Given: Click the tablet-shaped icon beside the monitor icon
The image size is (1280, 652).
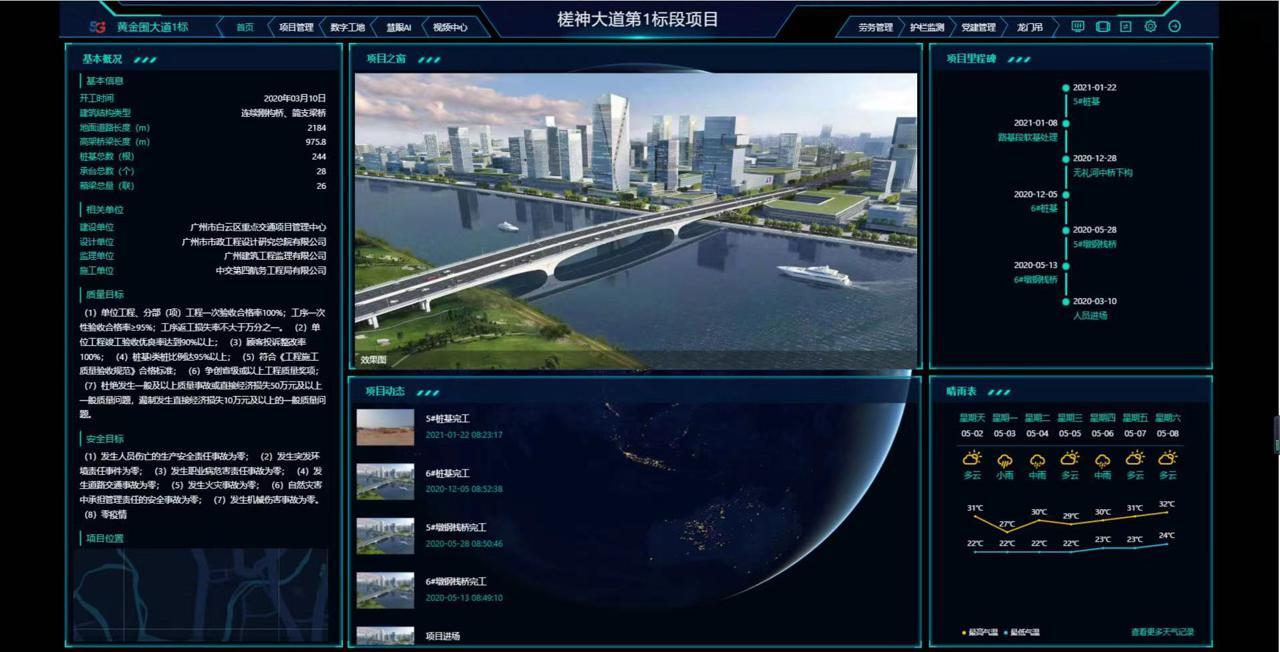Looking at the screenshot, I should [1102, 27].
